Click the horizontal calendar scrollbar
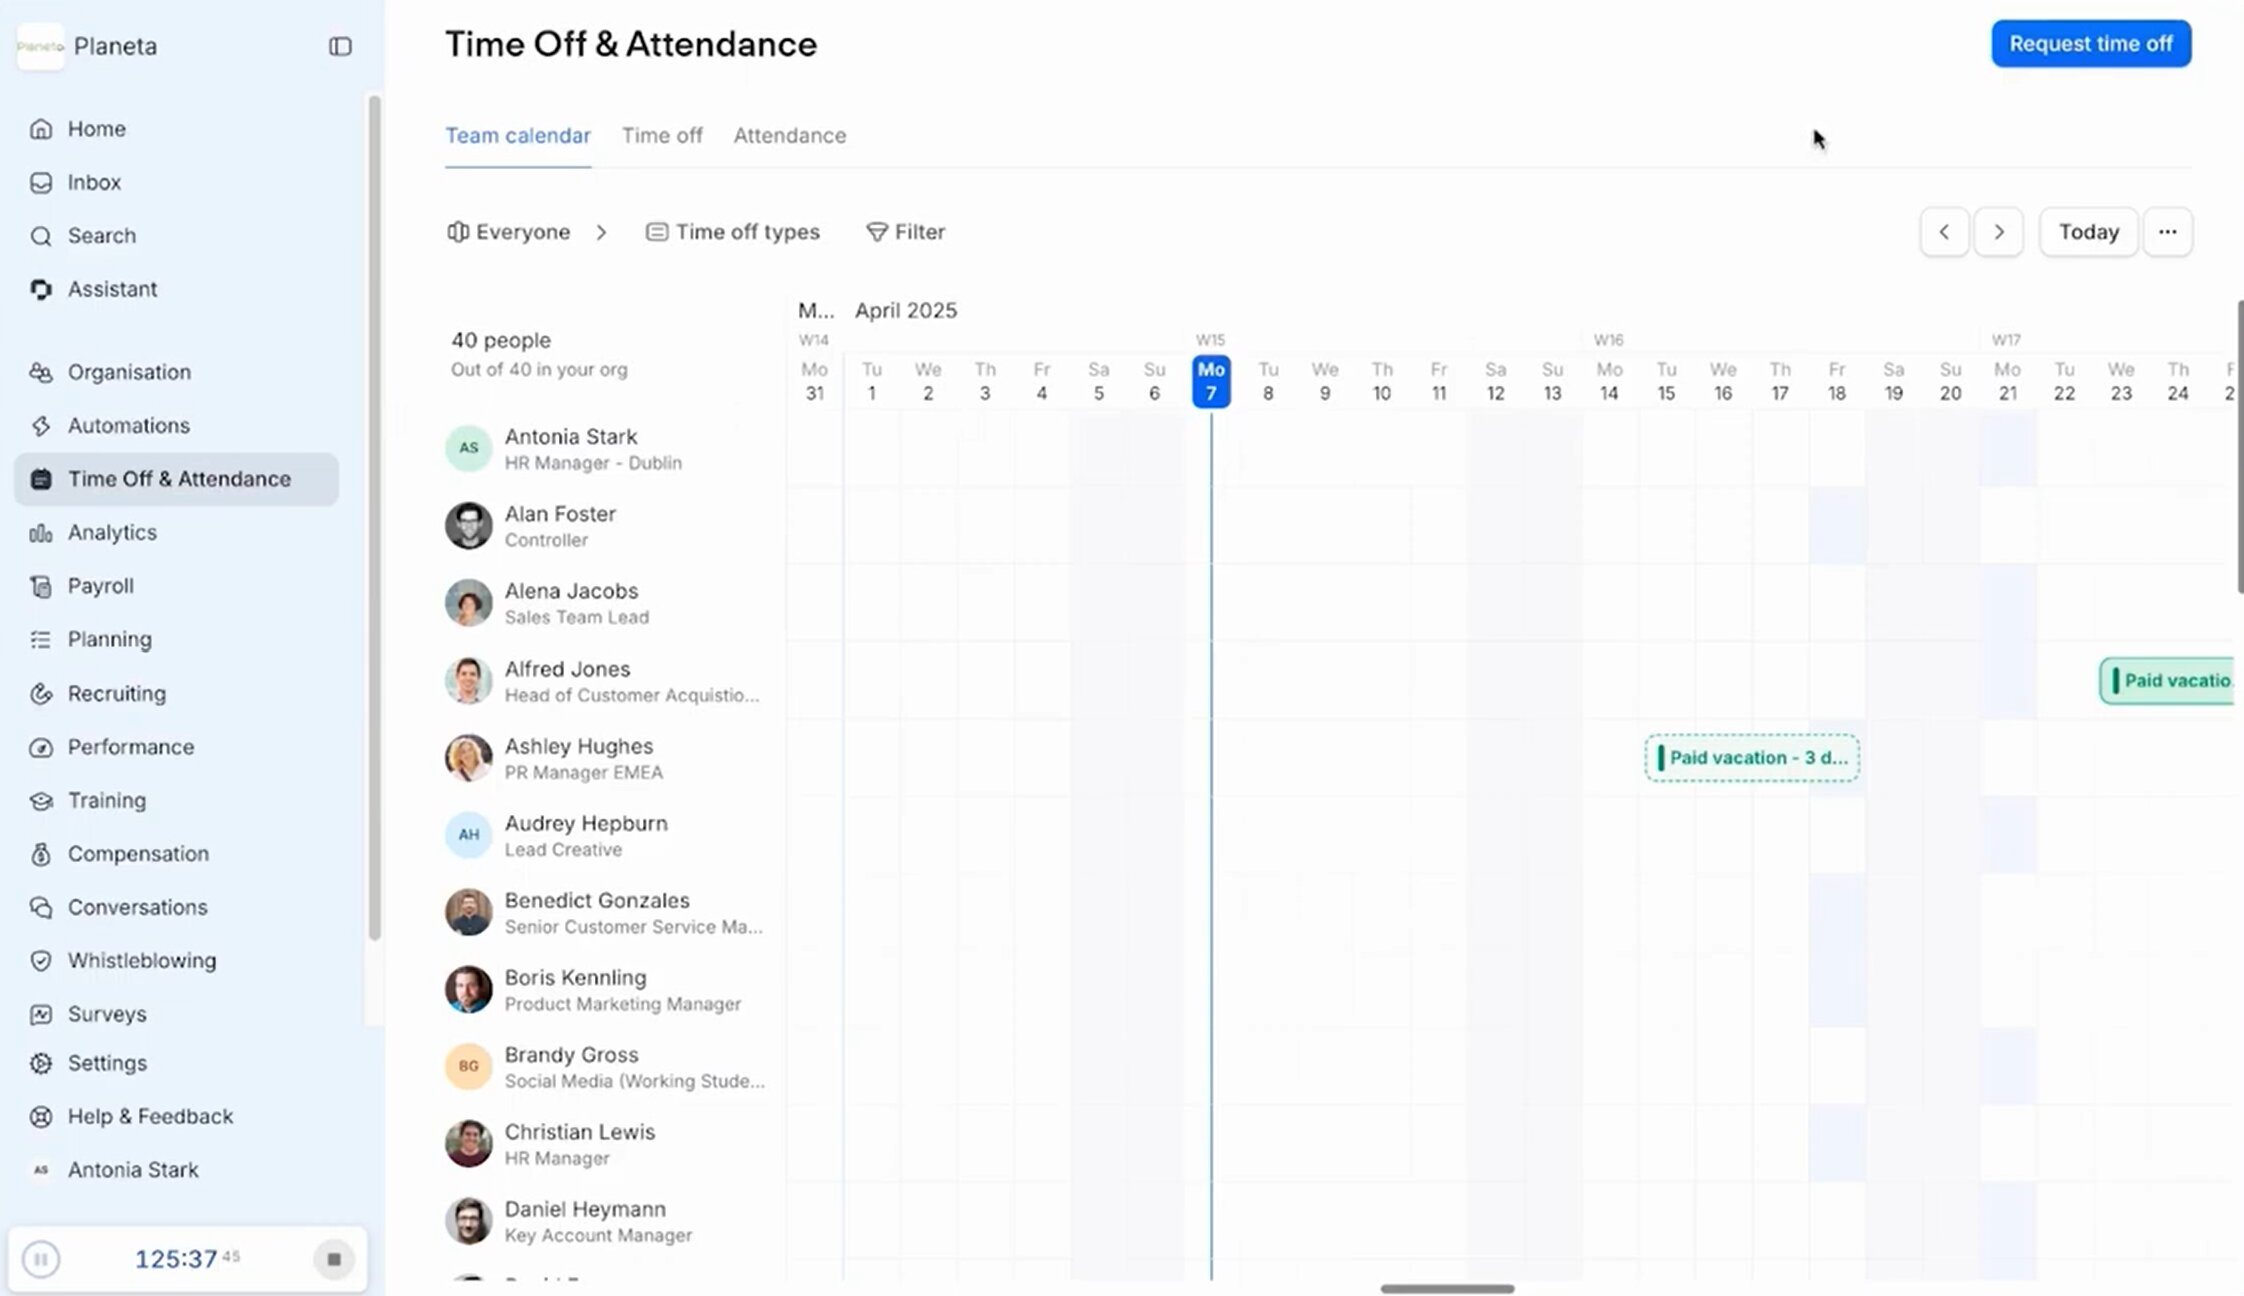The height and width of the screenshot is (1296, 2244). click(x=1447, y=1289)
